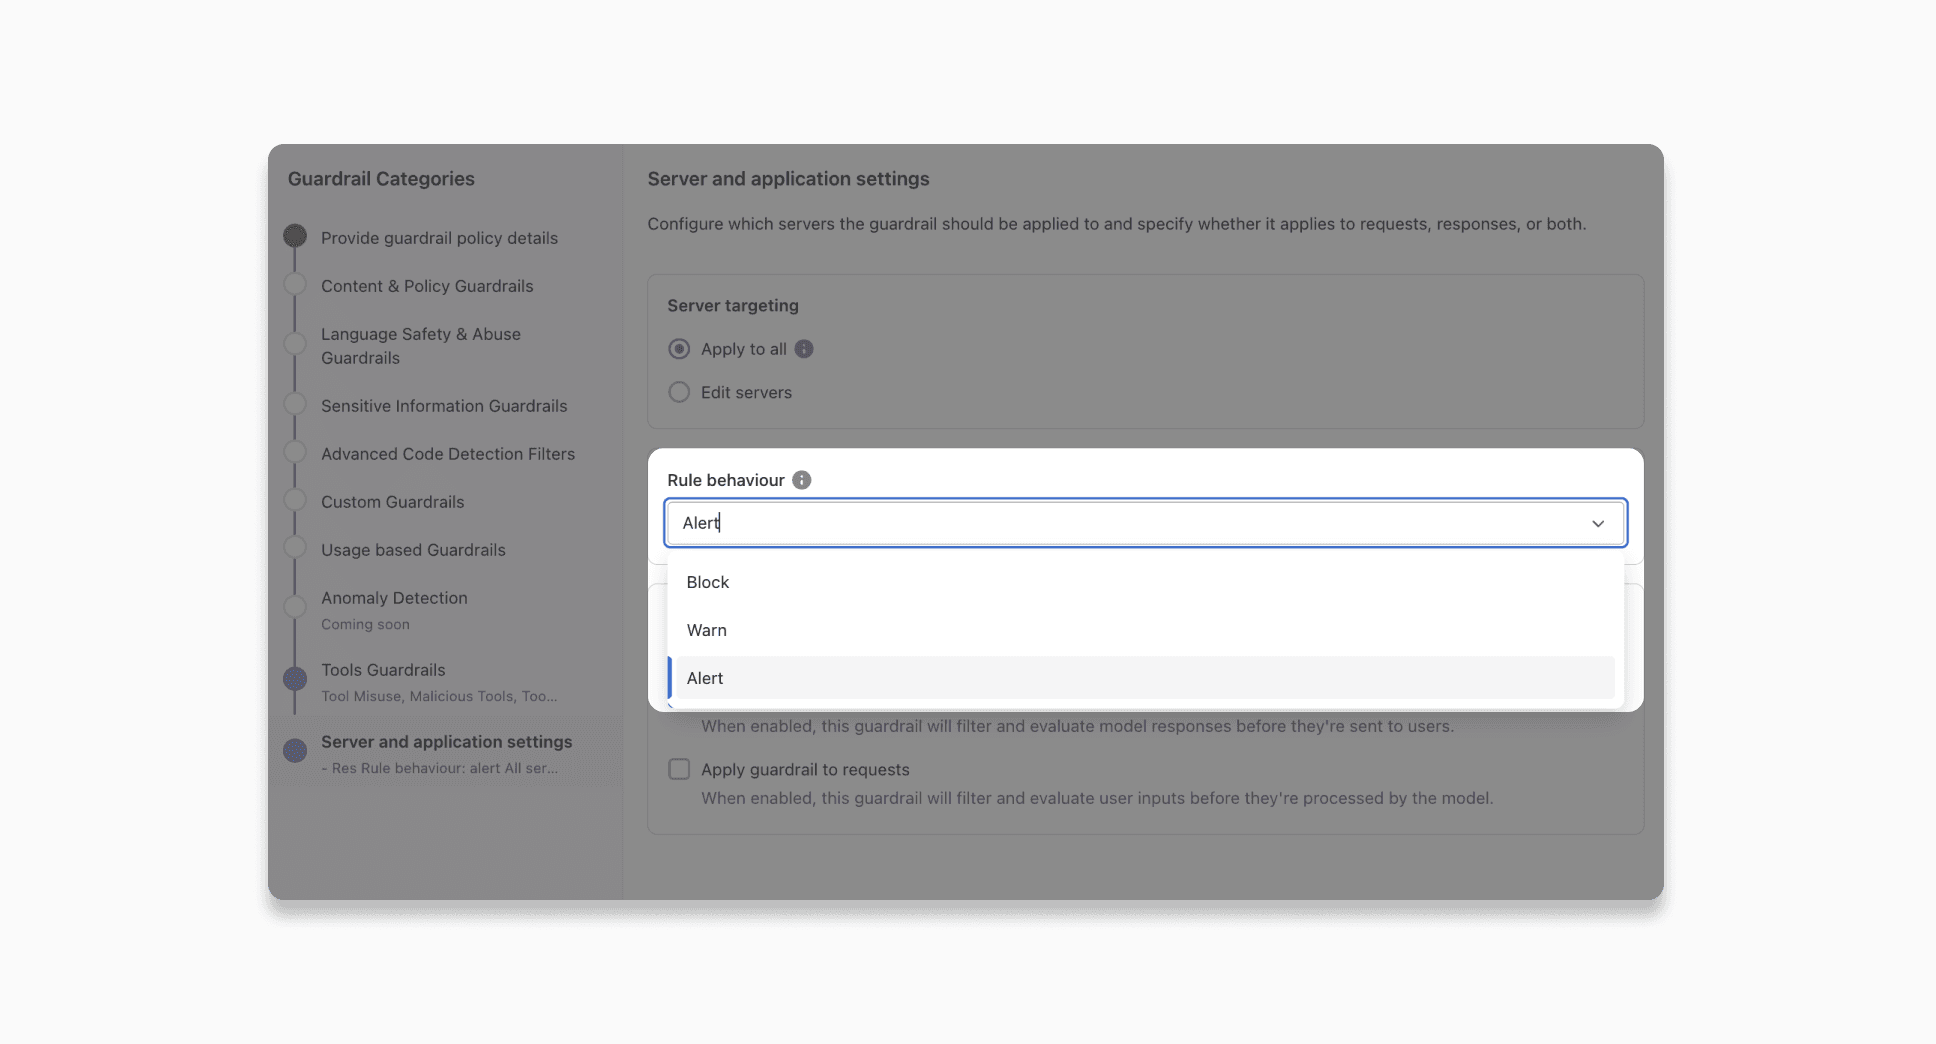Click the Usage based Guardrails step circle
This screenshot has width=1936, height=1044.
[x=295, y=548]
